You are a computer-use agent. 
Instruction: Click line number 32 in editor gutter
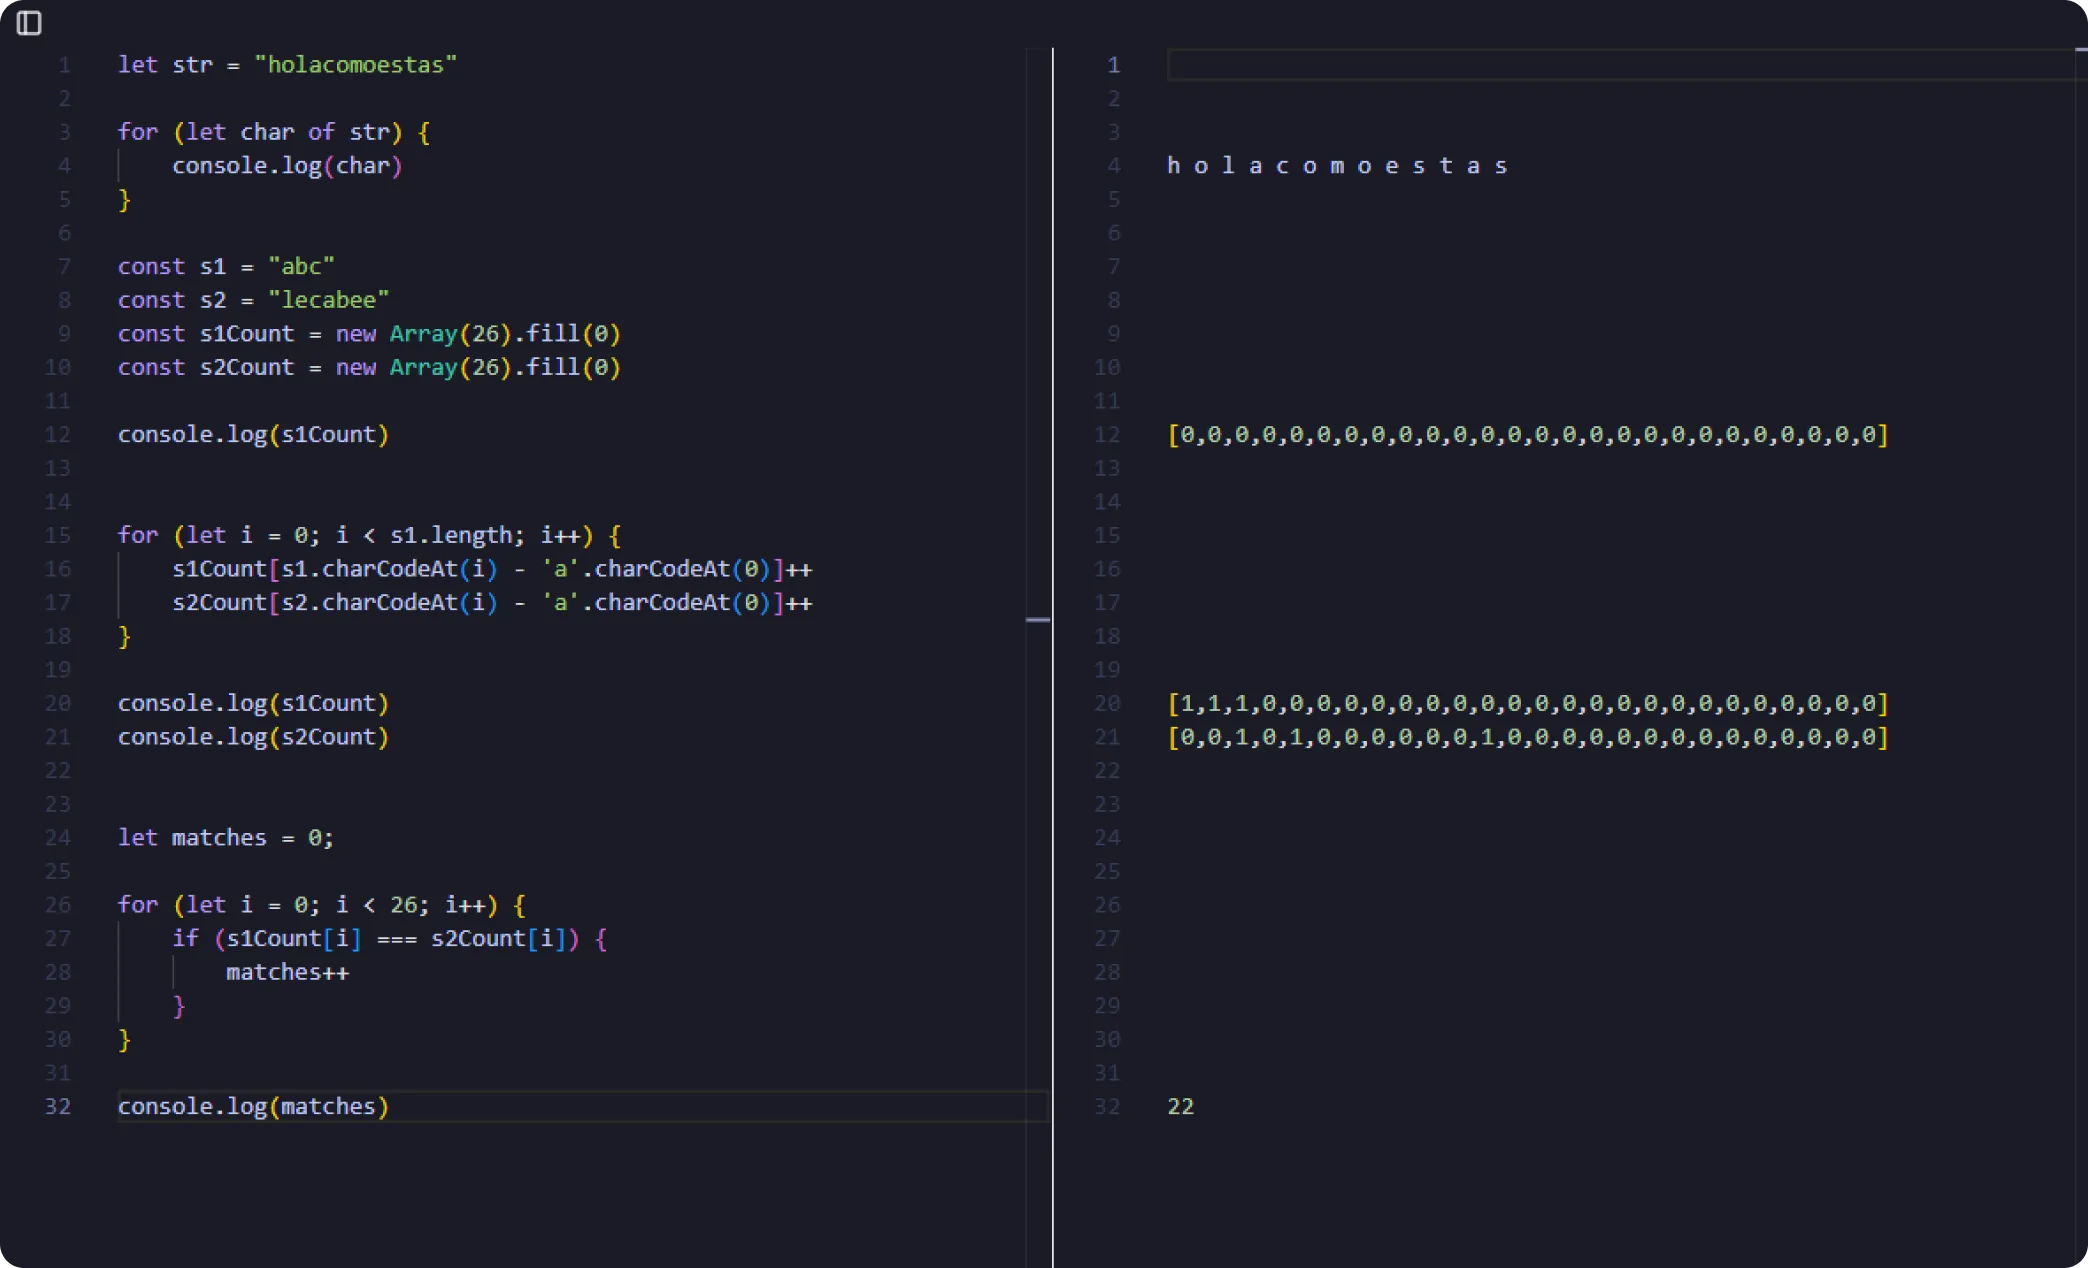pyautogui.click(x=58, y=1106)
